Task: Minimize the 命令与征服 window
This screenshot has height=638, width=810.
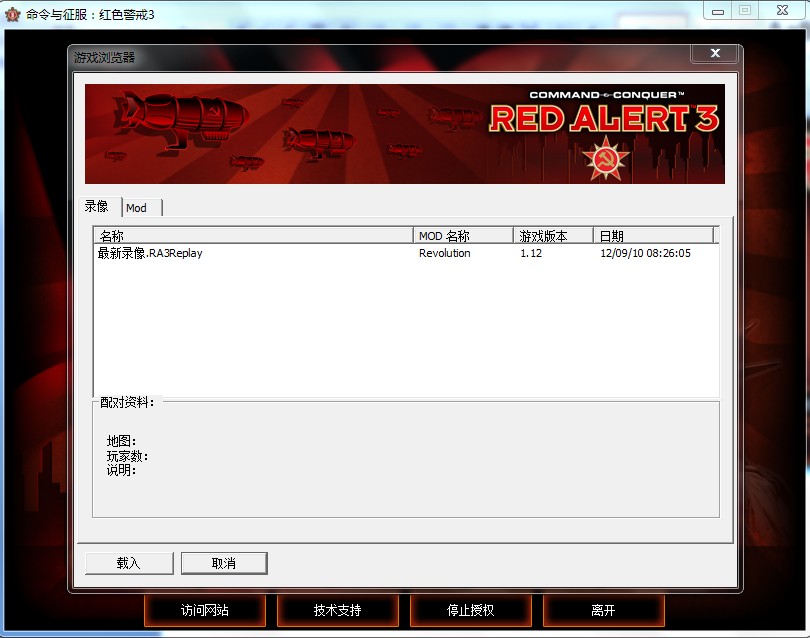Action: [718, 11]
